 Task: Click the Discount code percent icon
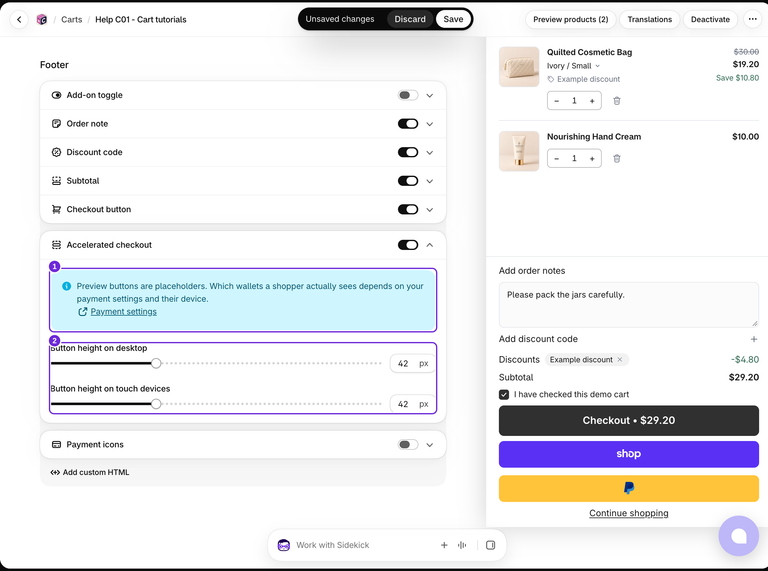56,152
